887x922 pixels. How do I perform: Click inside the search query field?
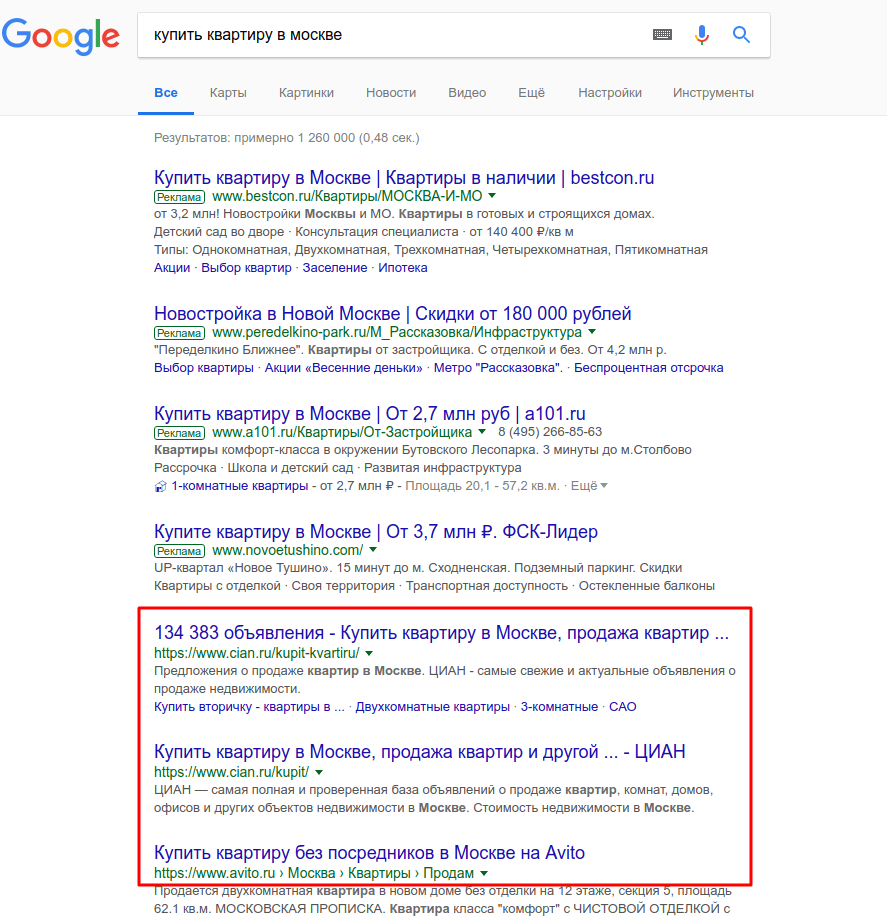(350, 34)
